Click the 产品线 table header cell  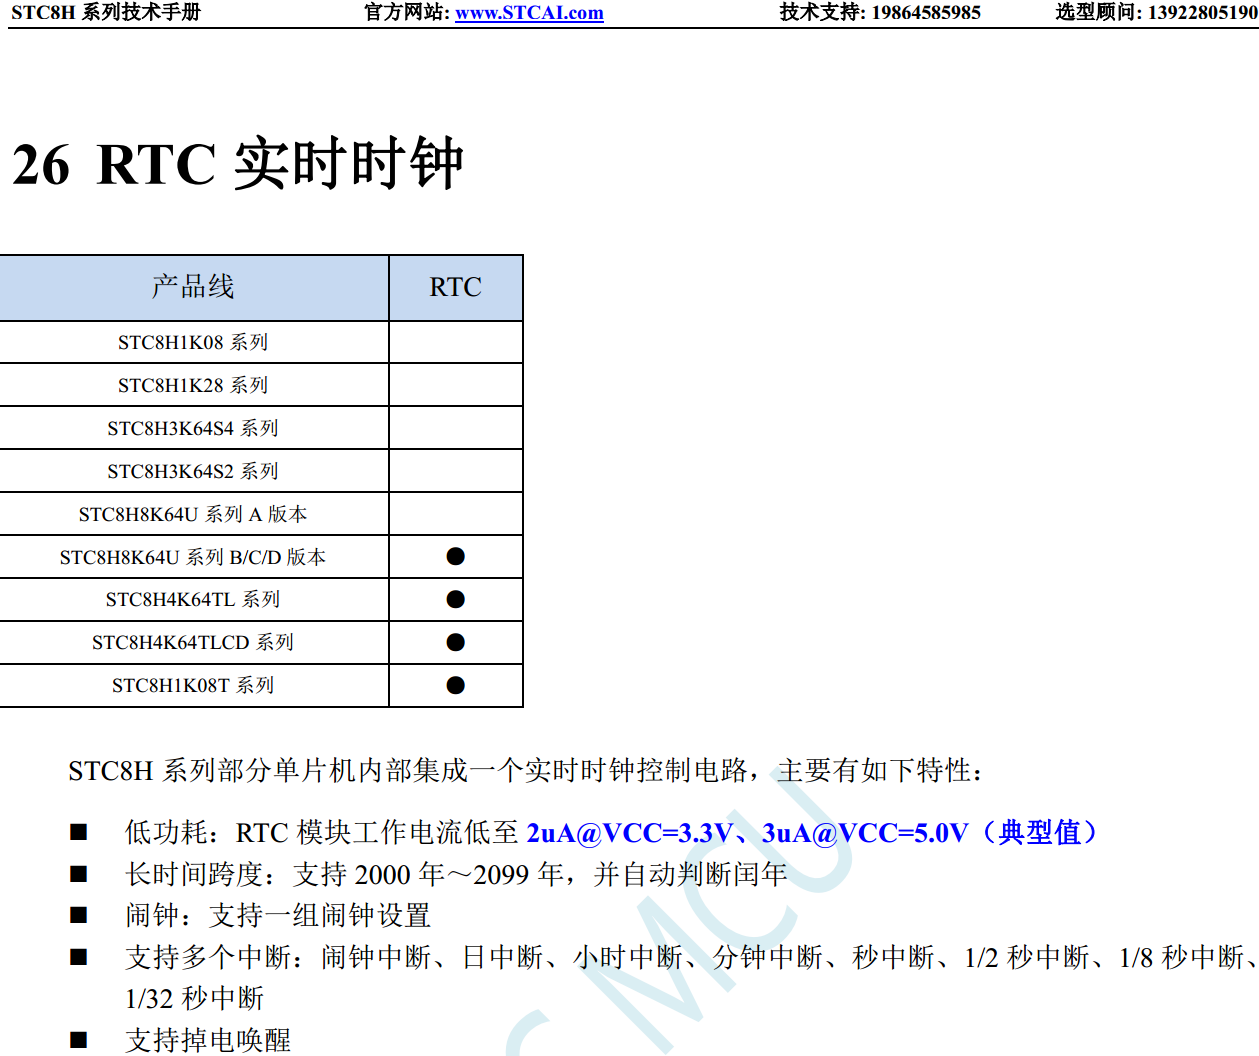click(x=194, y=288)
